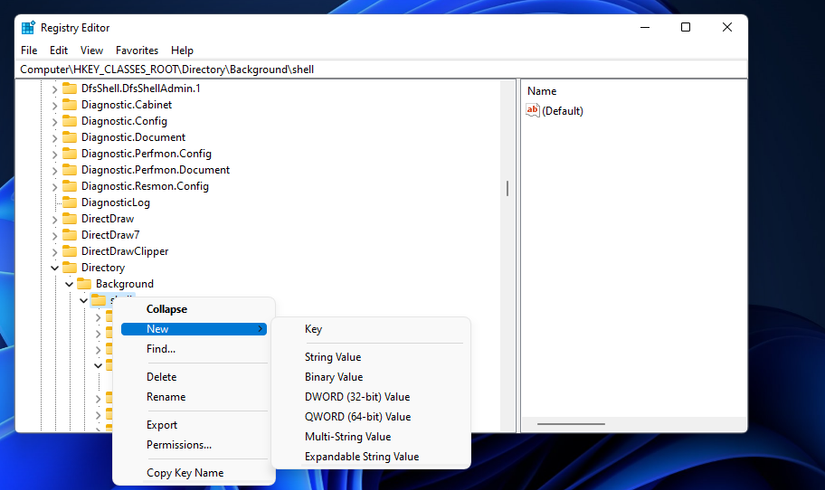Click the Diagnostic.Document folder icon

coord(69,137)
